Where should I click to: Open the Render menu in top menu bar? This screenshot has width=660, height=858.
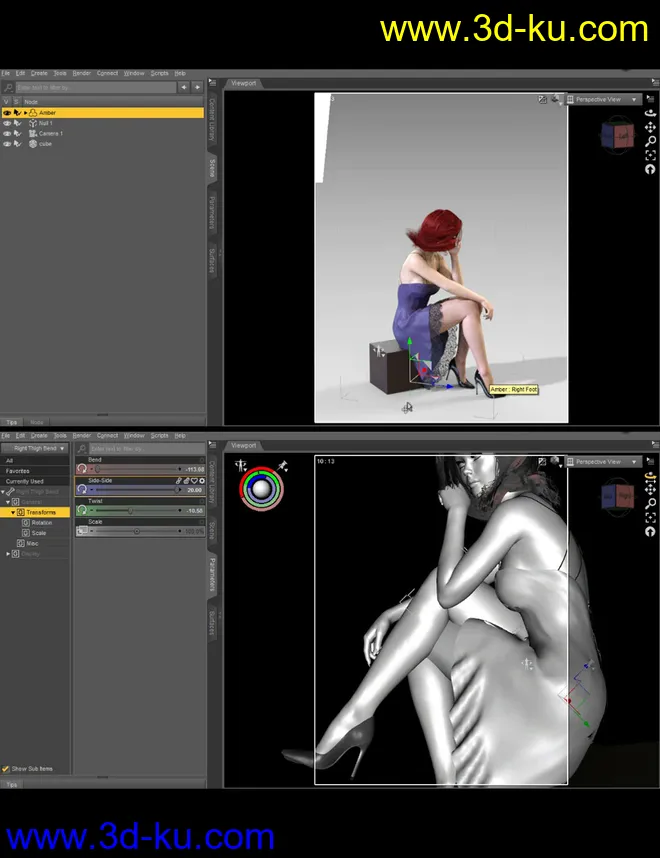81,73
